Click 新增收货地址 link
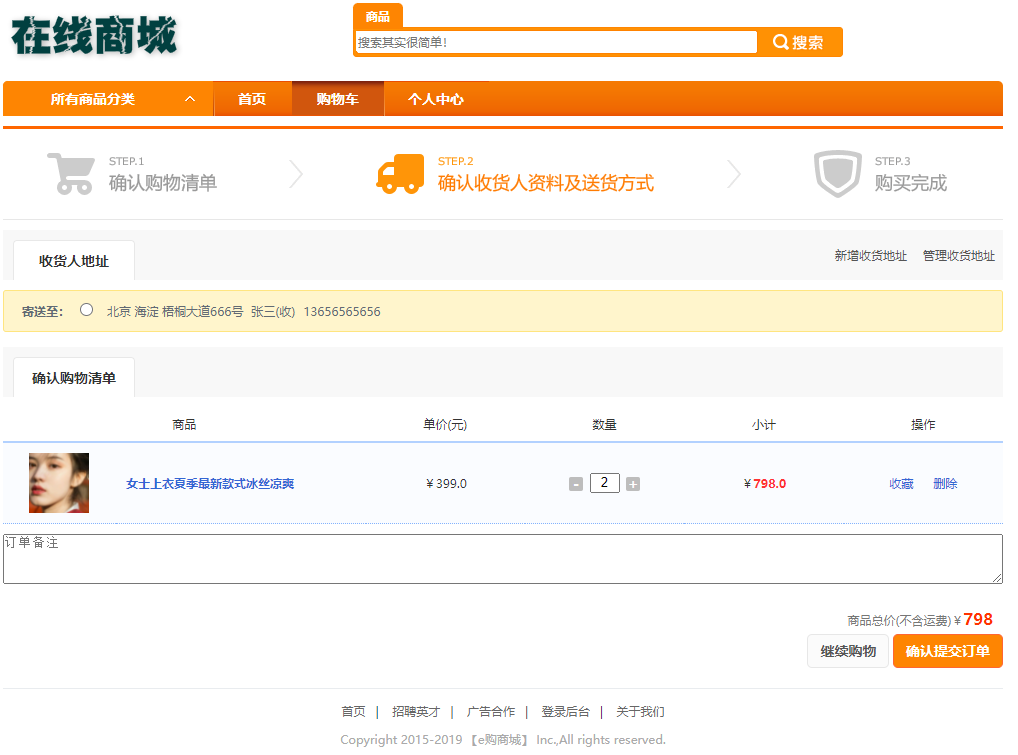Viewport: 1018px width, 755px height. coord(870,256)
